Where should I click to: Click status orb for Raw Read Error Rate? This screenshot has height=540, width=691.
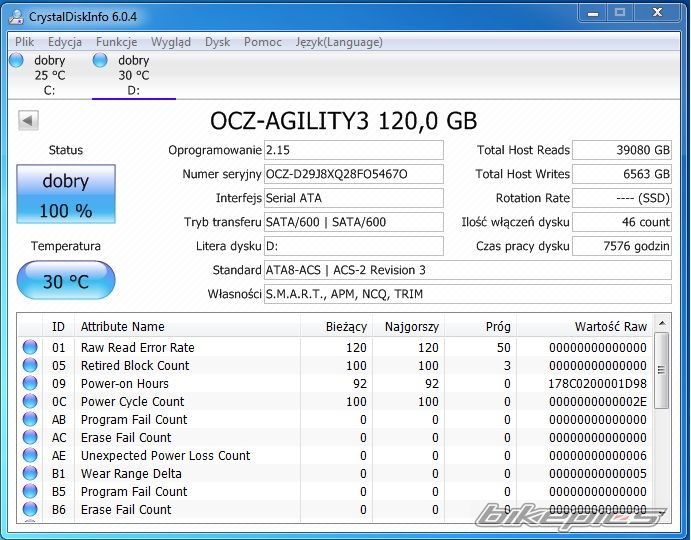(30, 348)
